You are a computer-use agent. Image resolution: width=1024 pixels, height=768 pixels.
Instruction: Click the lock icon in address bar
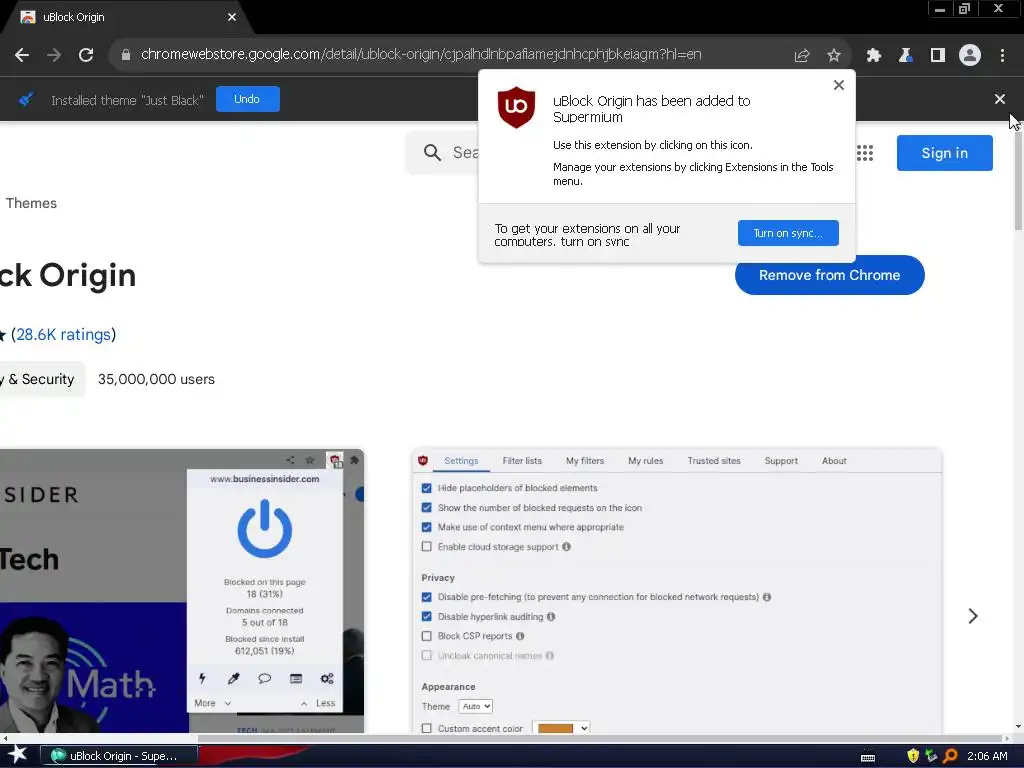(126, 55)
